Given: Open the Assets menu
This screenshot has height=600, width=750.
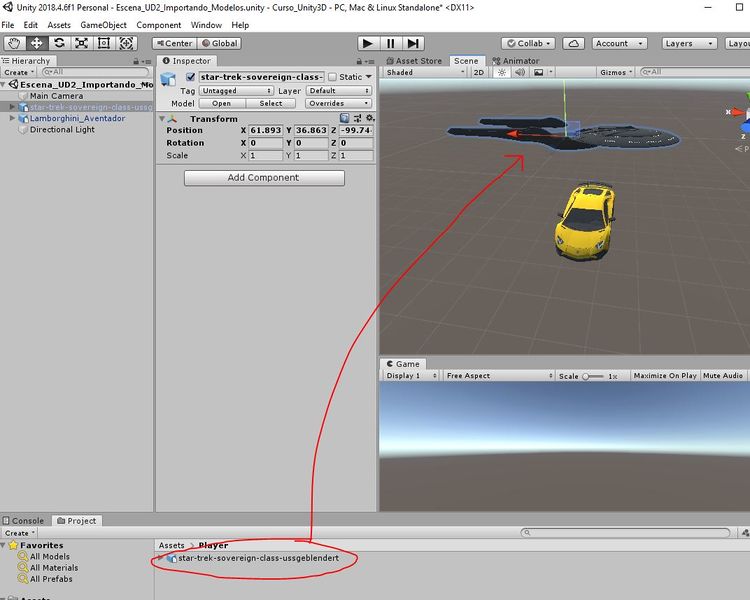Looking at the screenshot, I should pyautogui.click(x=59, y=25).
